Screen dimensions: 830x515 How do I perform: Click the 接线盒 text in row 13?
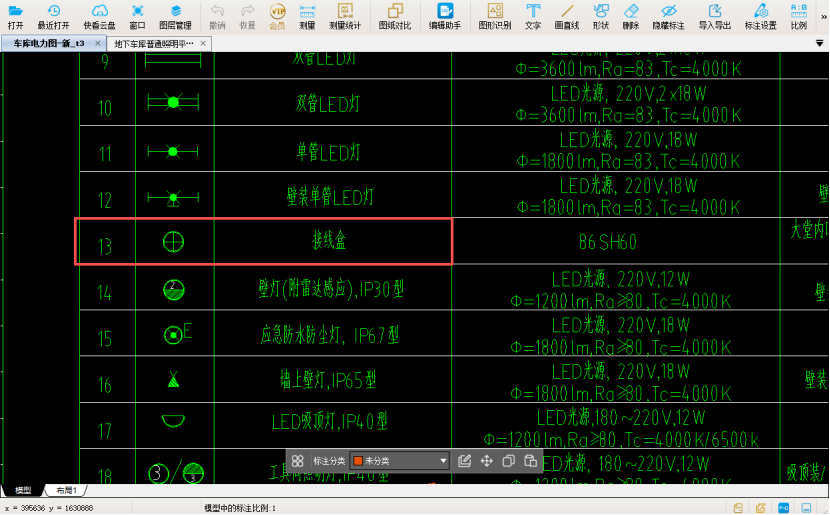pyautogui.click(x=329, y=241)
